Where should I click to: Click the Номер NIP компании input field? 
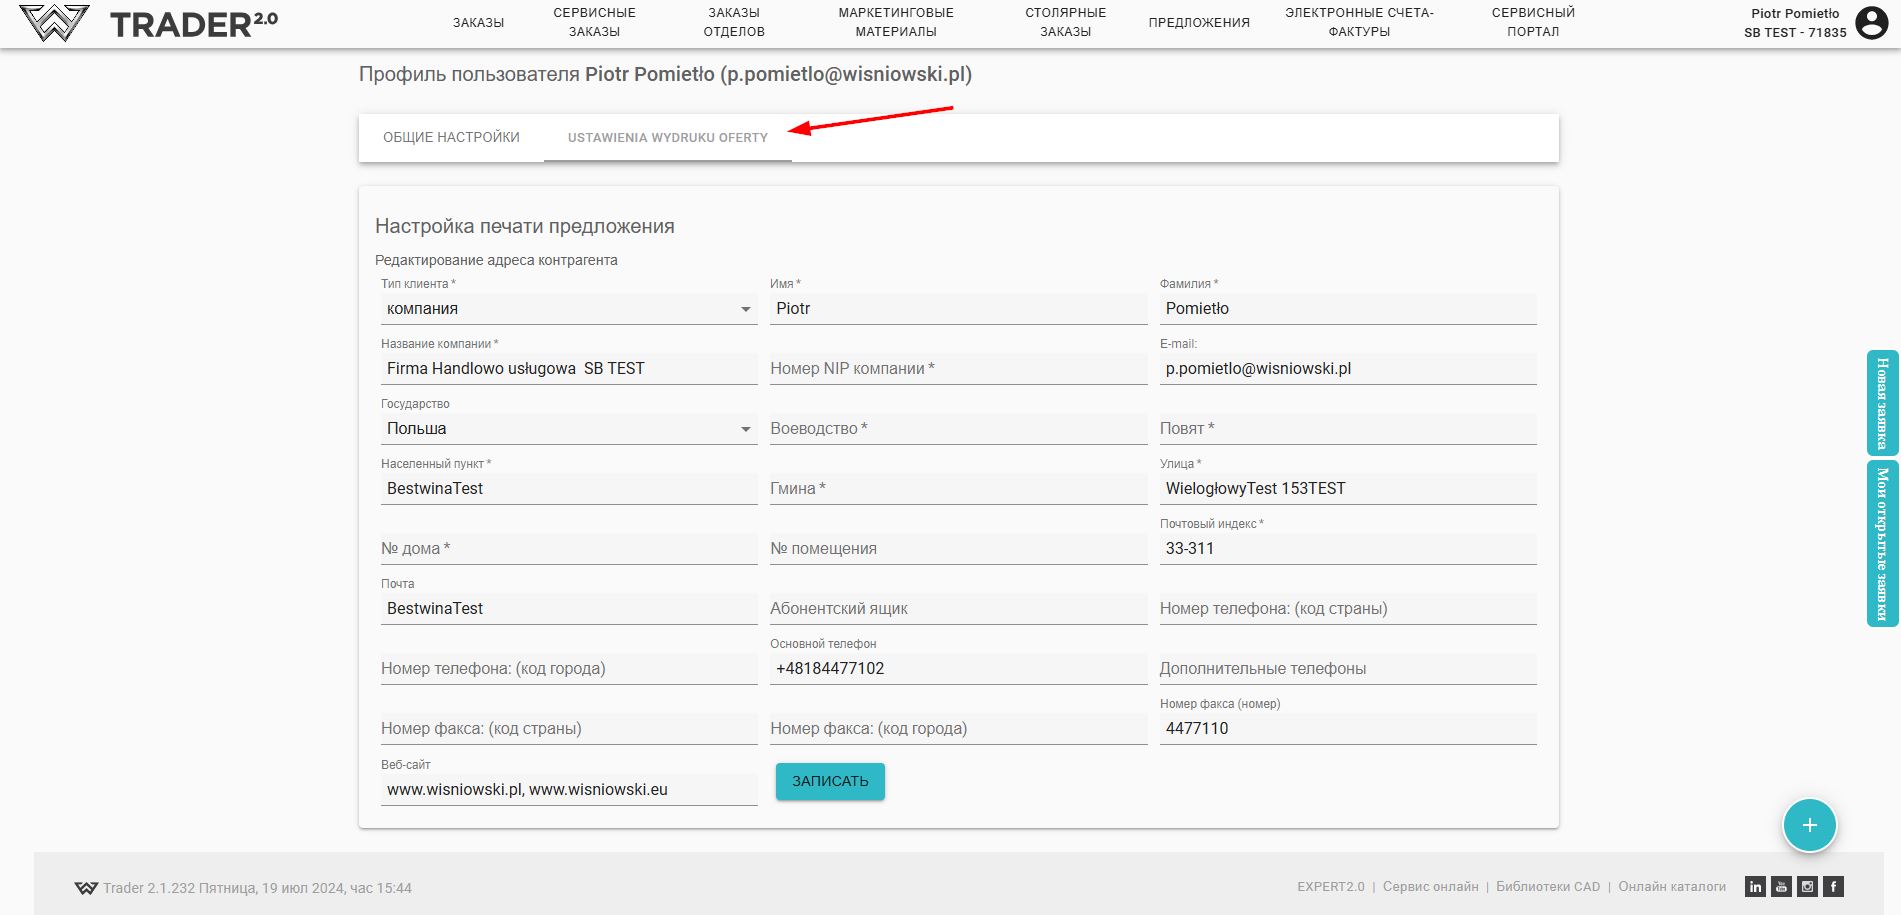[x=958, y=369]
